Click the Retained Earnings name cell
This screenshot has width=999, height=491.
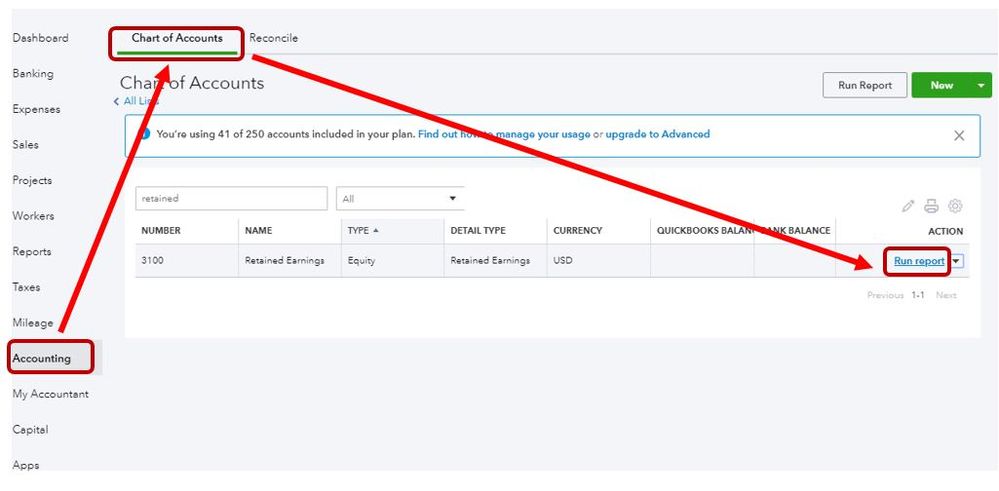click(285, 260)
